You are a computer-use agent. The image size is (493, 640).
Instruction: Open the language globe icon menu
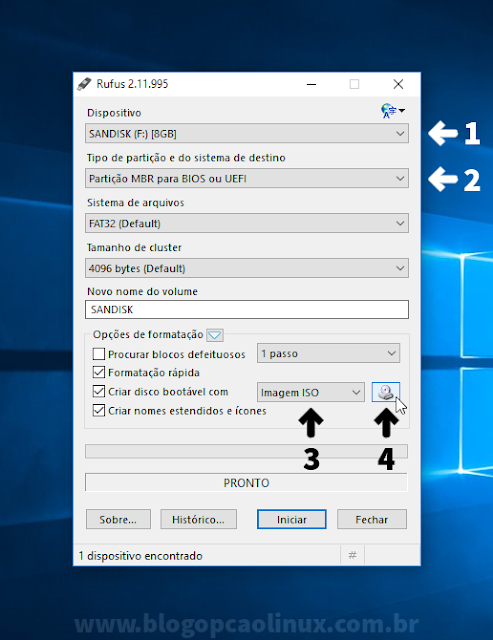pos(393,111)
